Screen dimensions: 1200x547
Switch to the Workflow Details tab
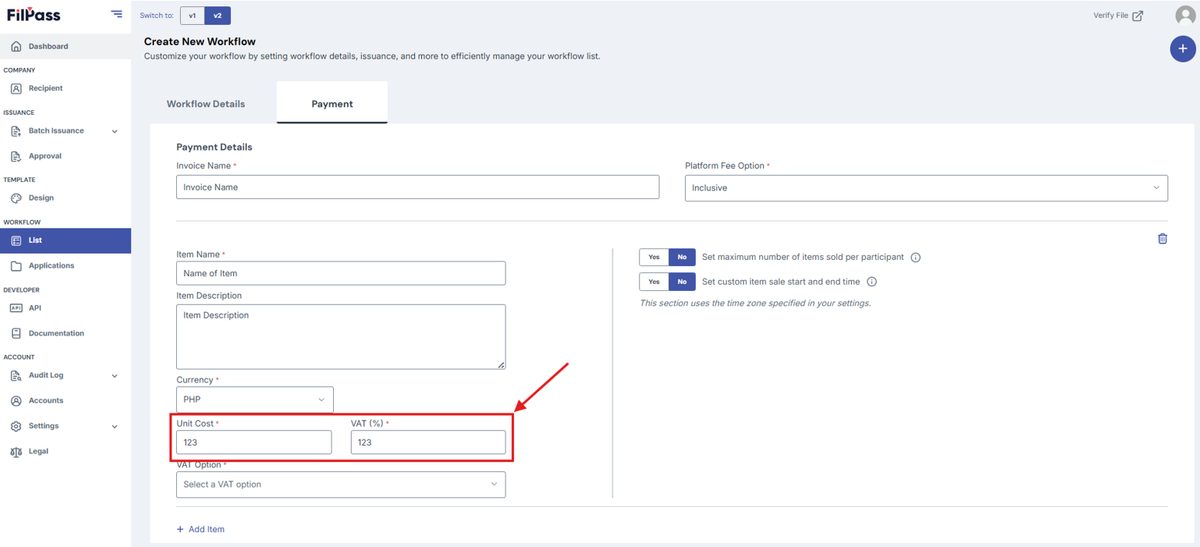tap(206, 104)
